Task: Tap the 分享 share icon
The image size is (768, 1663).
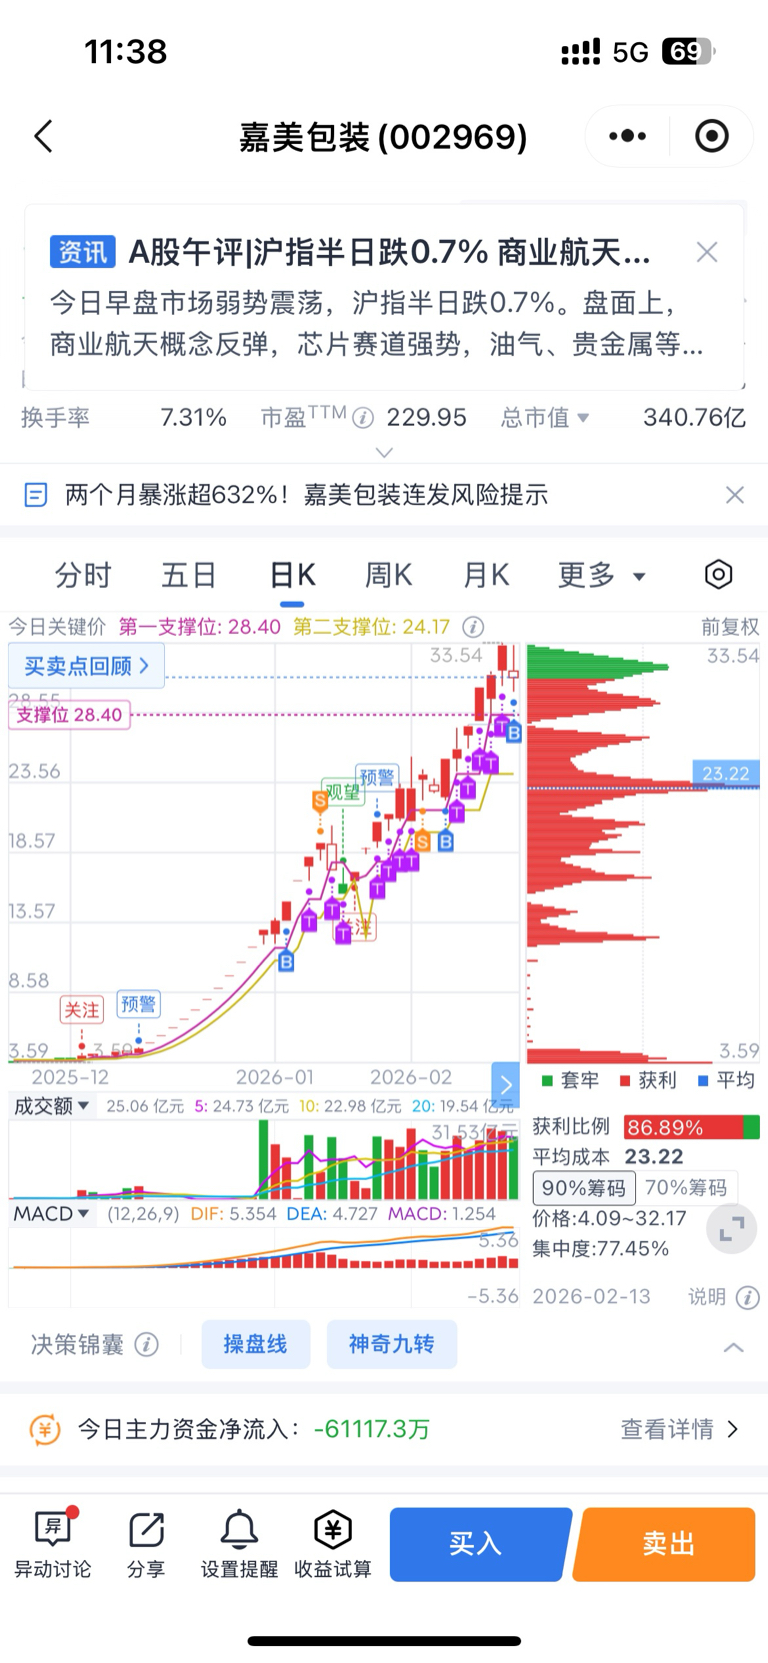Action: (x=146, y=1545)
